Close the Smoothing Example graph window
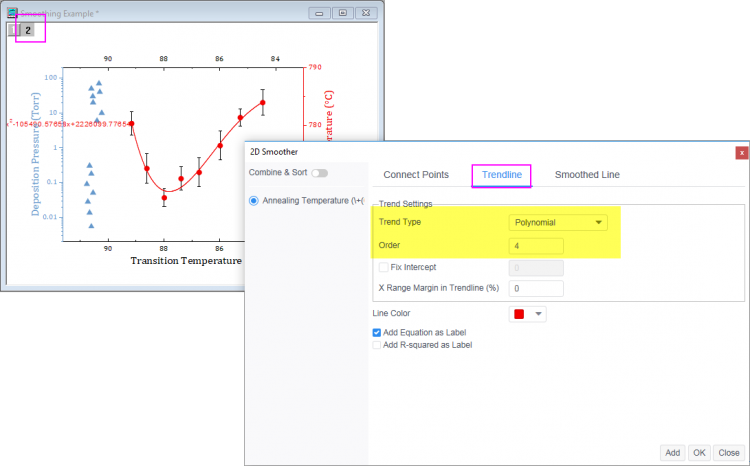Screen dimensions: 750x466 click(x=366, y=13)
